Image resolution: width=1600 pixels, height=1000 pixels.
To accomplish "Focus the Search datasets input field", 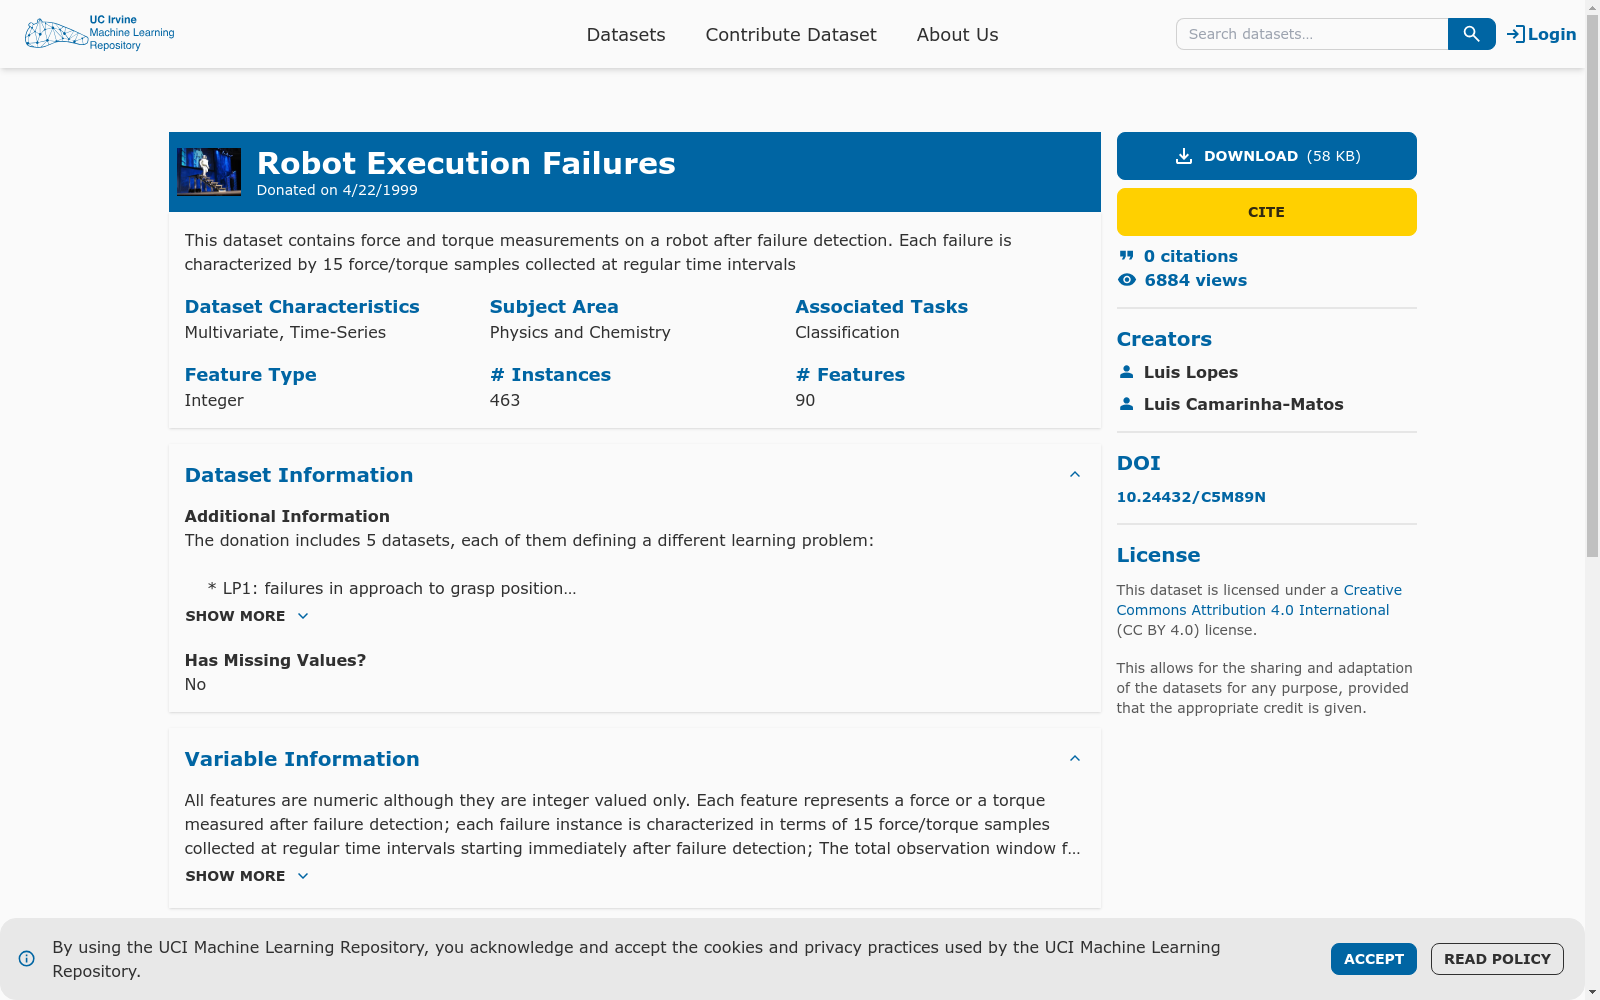I will click(x=1312, y=34).
